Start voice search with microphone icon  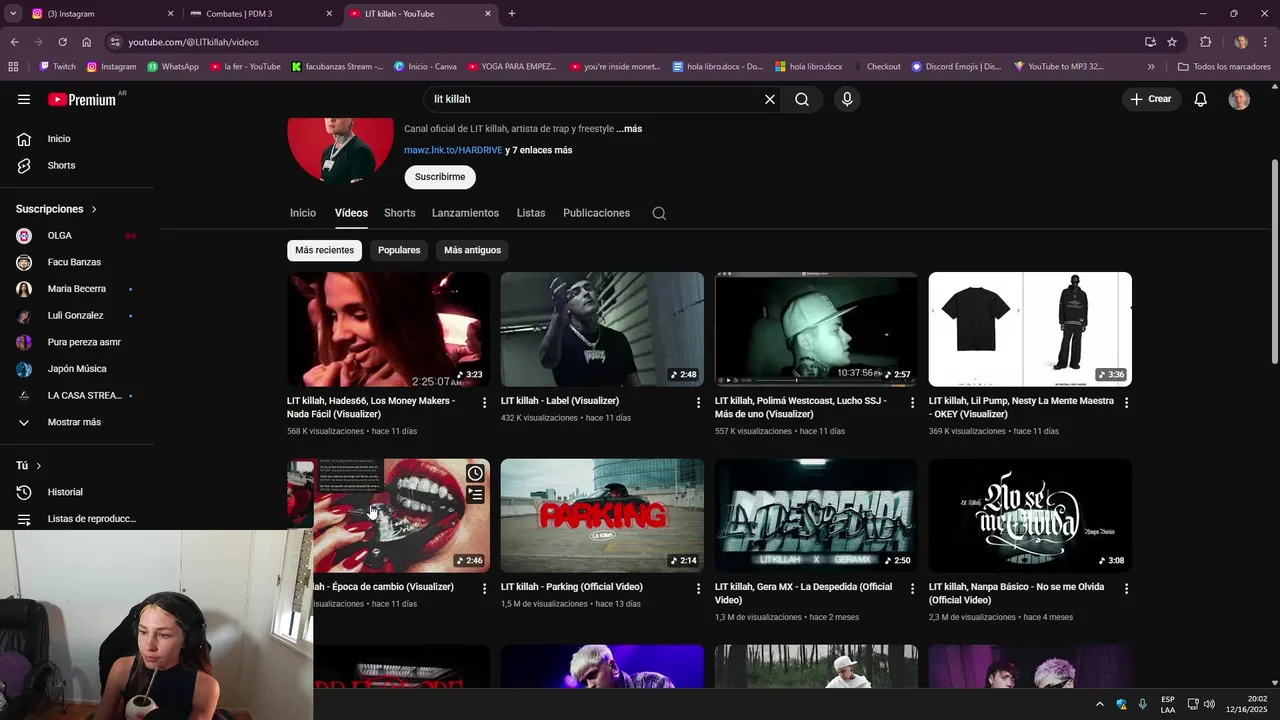(x=847, y=99)
